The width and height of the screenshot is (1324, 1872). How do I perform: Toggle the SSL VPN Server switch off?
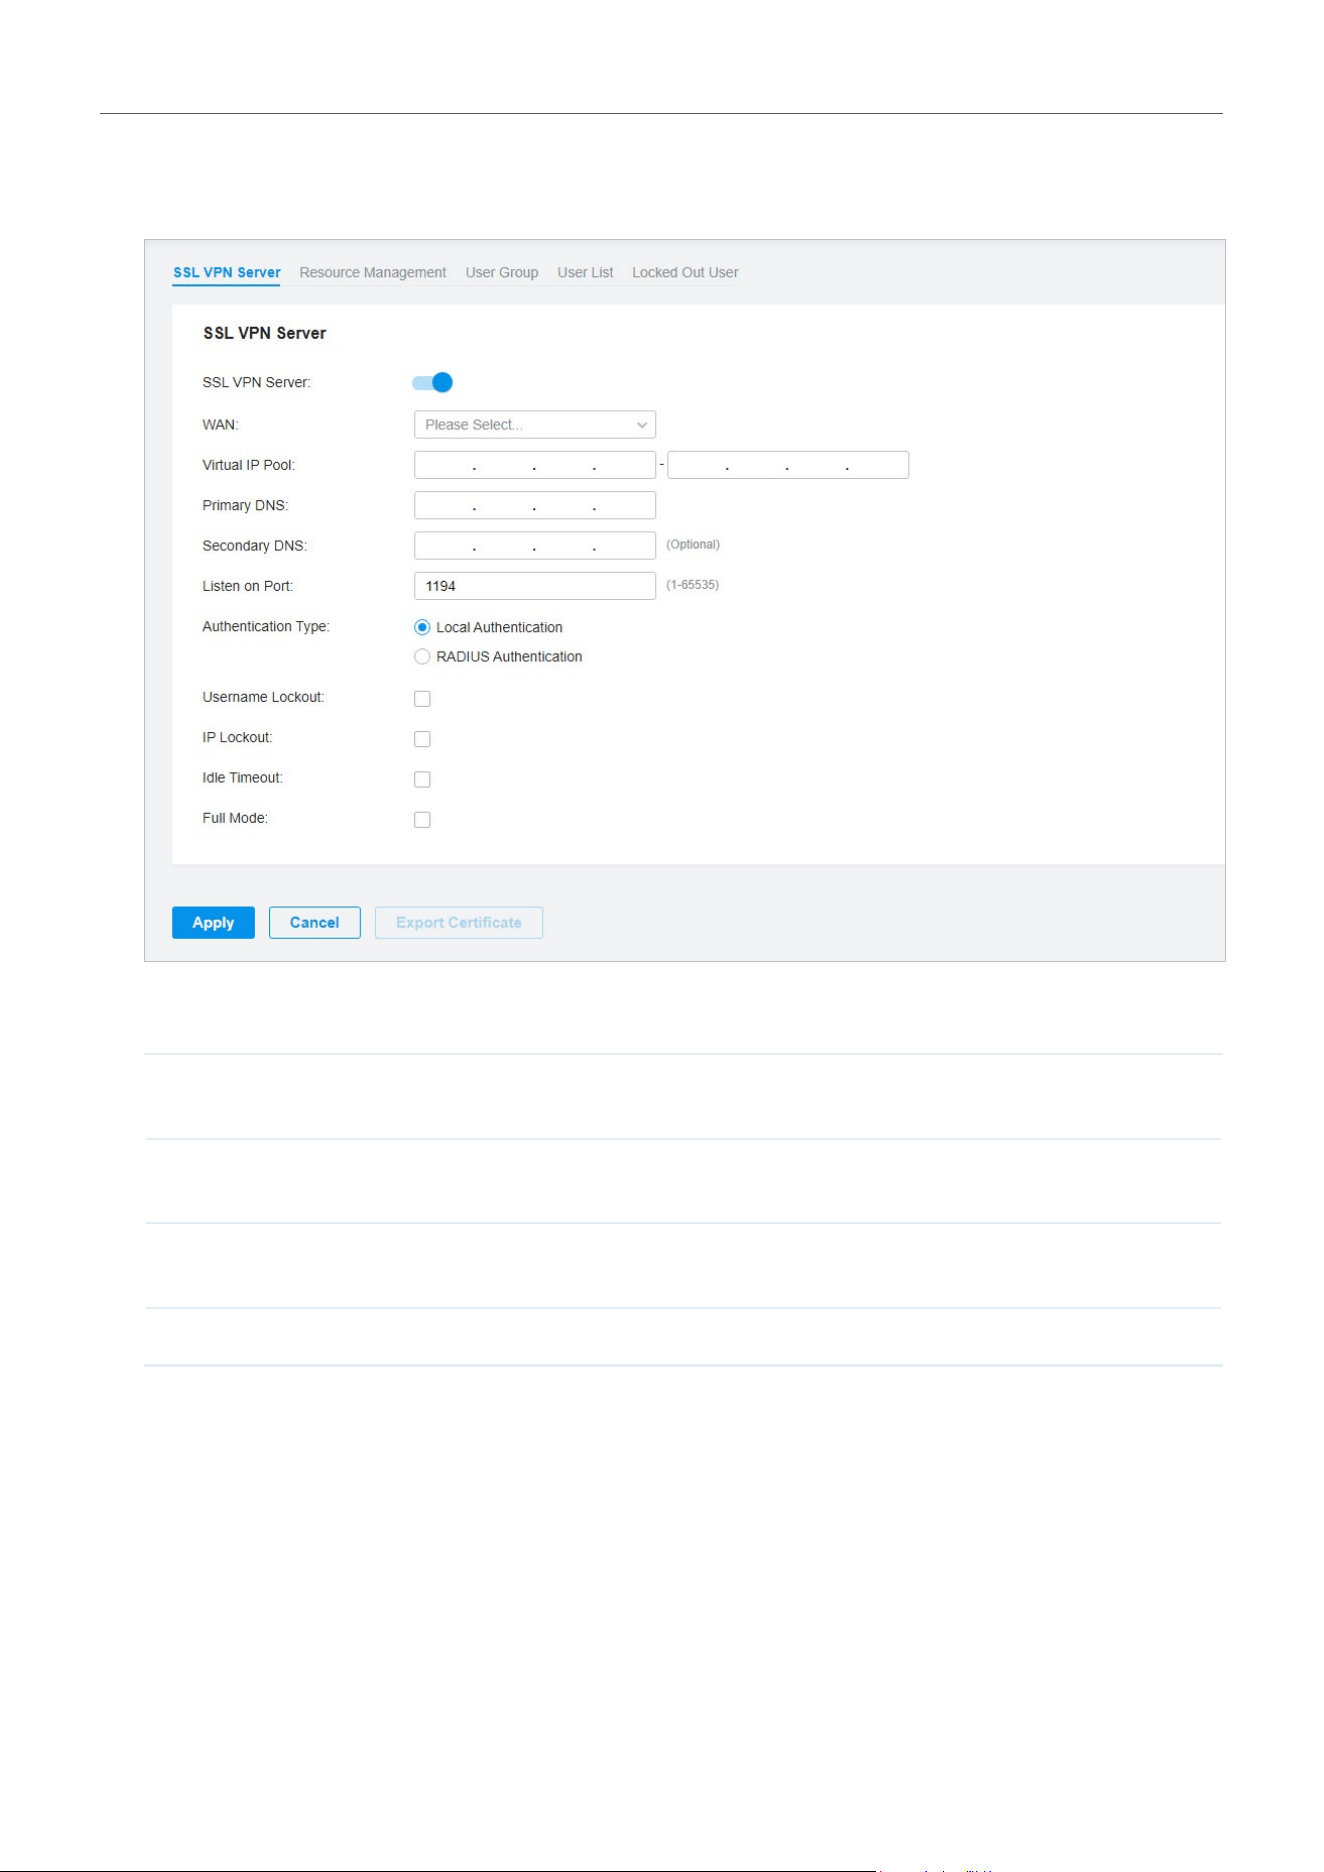433,382
